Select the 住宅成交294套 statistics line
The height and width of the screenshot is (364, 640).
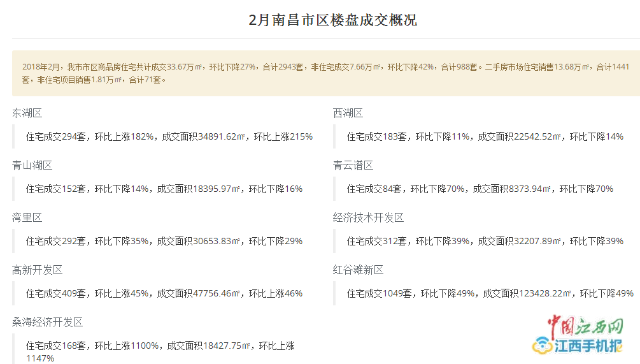coord(169,137)
